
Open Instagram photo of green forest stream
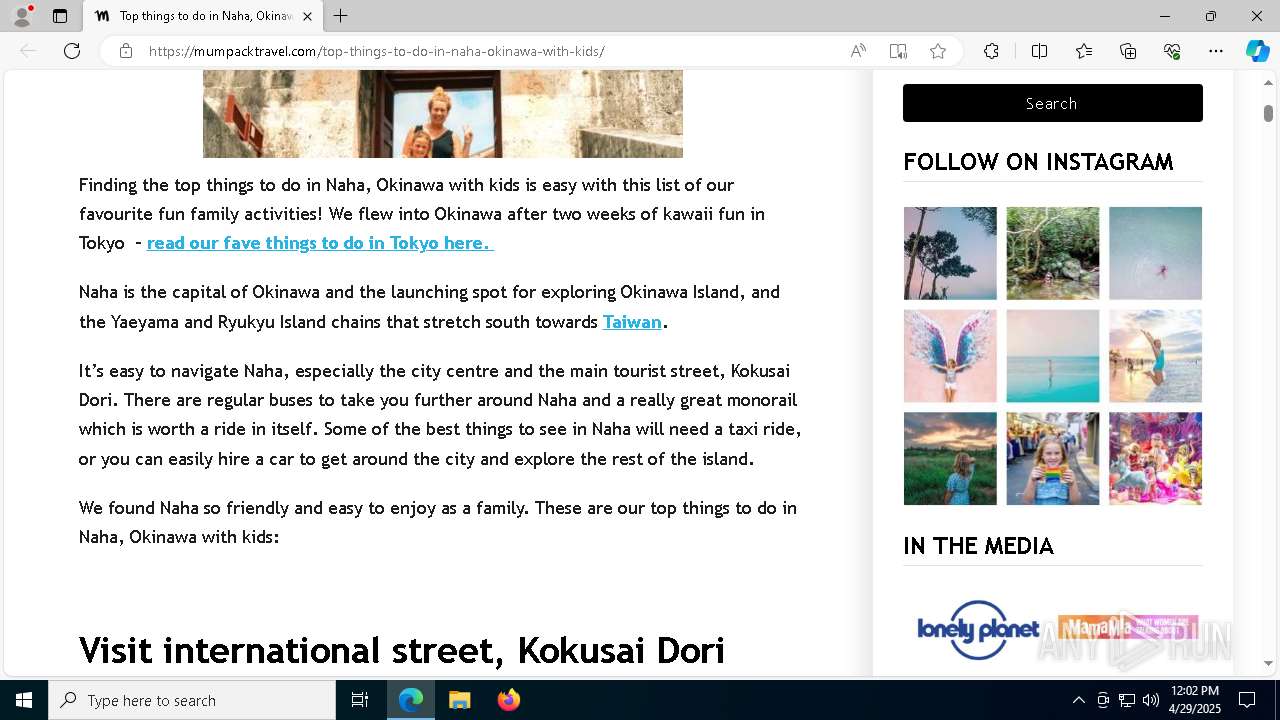[x=1052, y=253]
